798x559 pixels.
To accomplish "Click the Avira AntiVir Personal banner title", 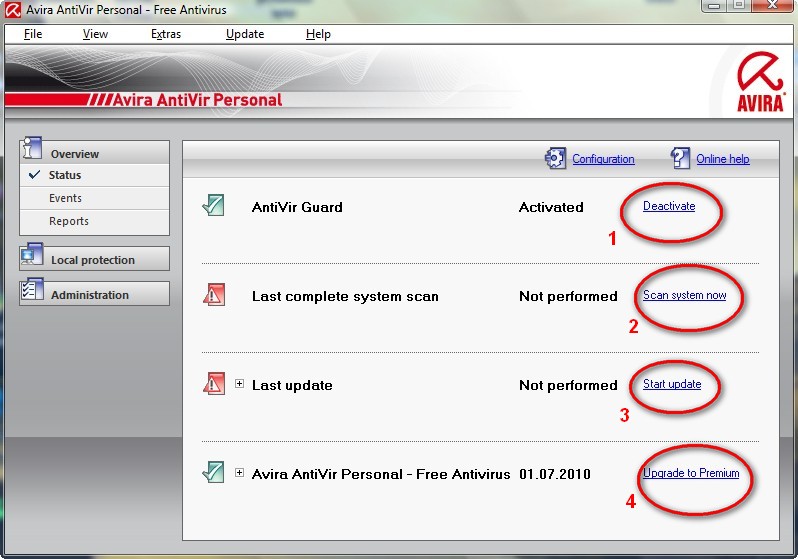I will (x=197, y=100).
